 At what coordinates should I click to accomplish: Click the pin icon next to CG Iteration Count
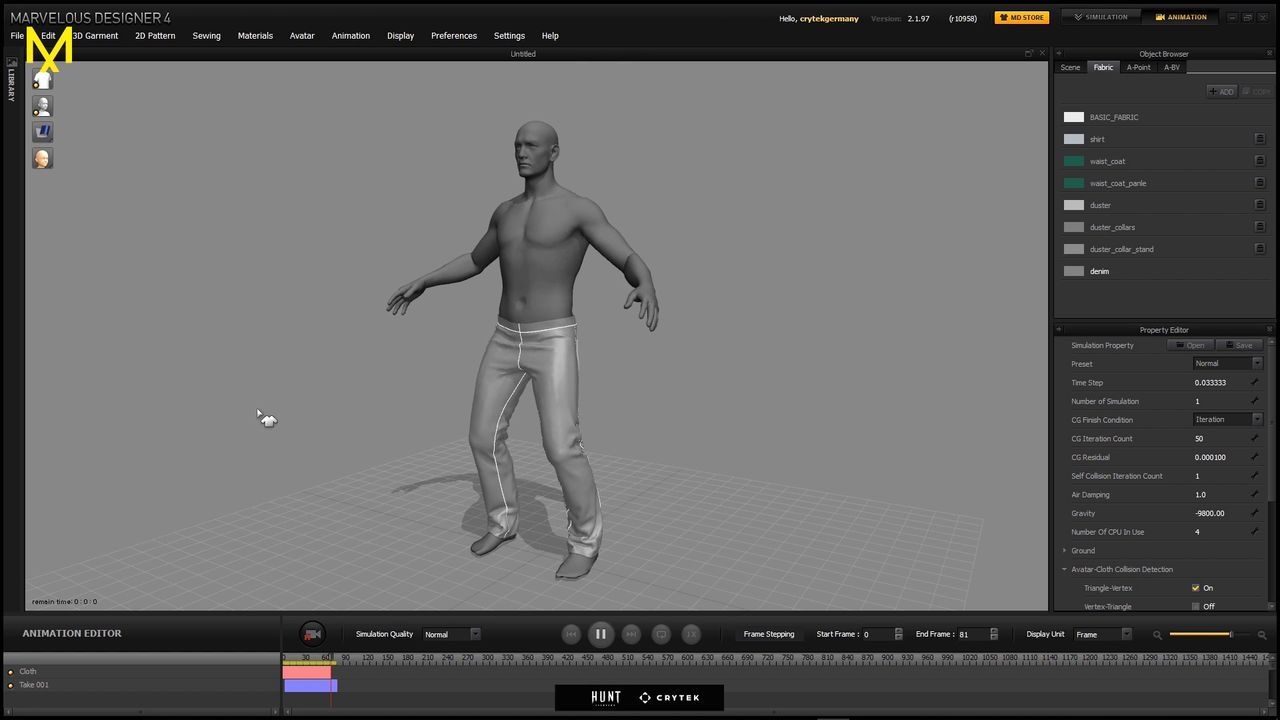tap(1255, 438)
